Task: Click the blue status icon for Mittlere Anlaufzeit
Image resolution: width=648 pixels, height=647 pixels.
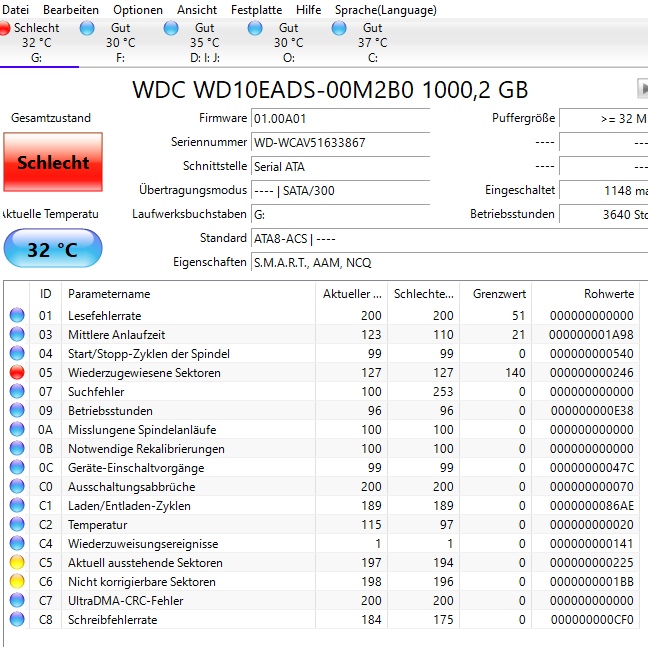Action: pyautogui.click(x=17, y=334)
